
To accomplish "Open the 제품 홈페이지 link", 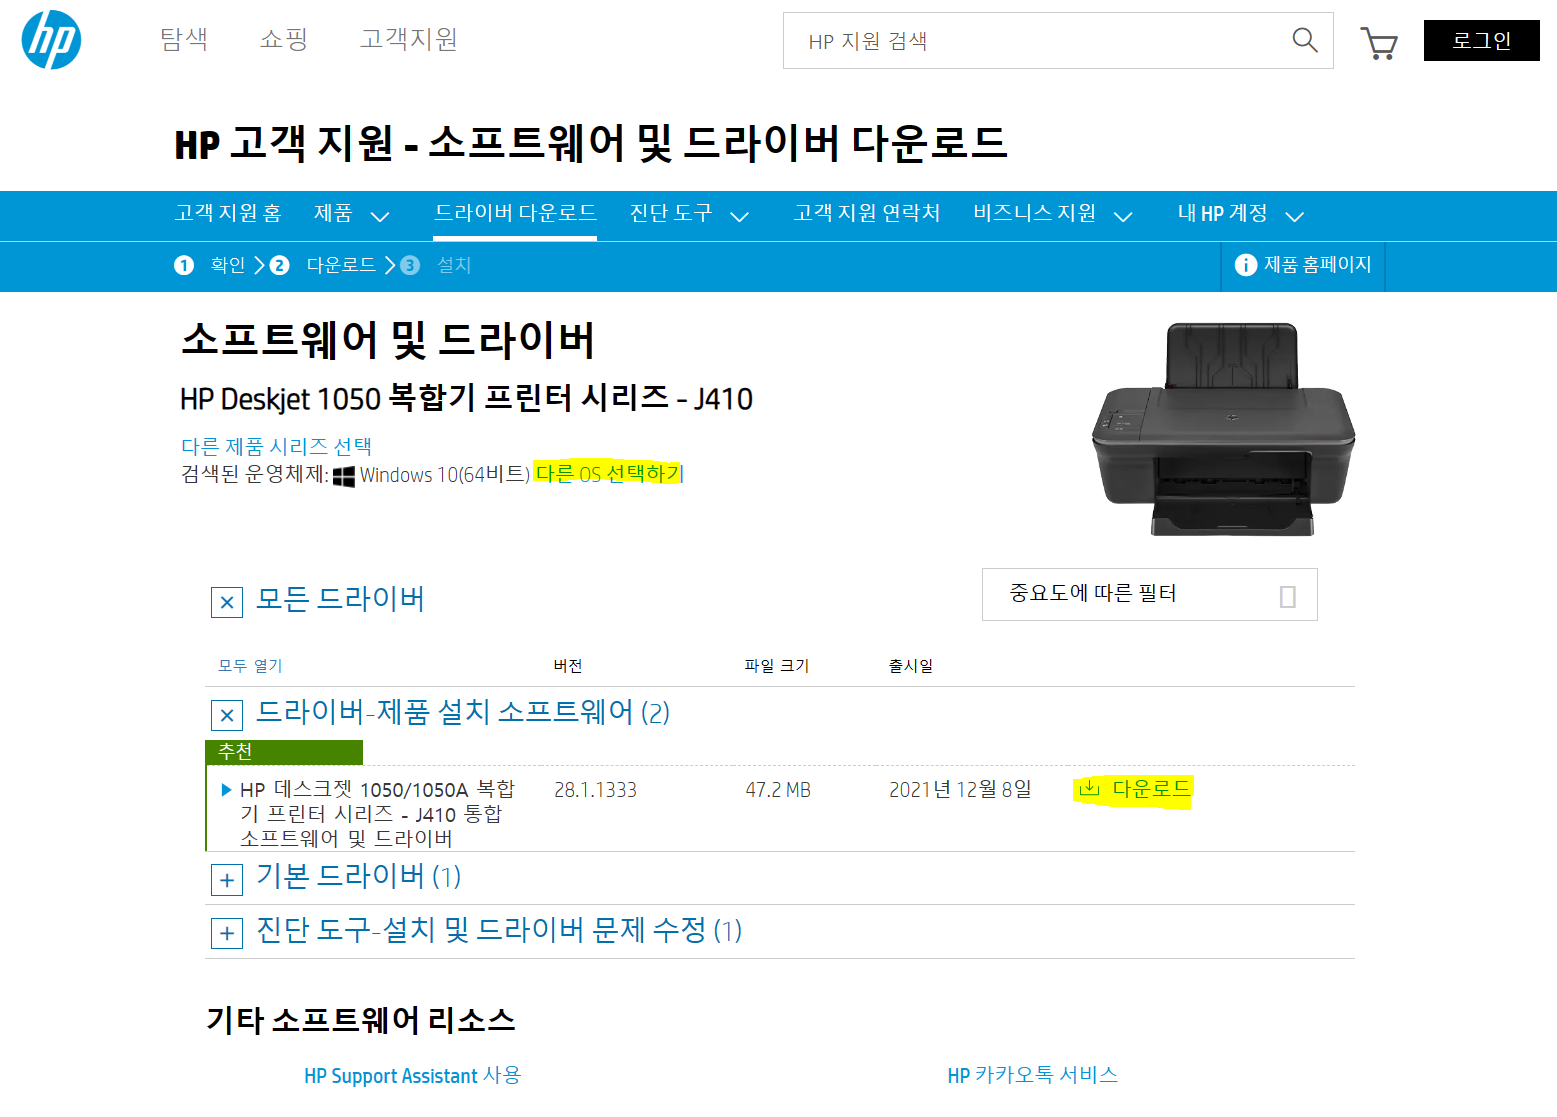I will 1303,265.
